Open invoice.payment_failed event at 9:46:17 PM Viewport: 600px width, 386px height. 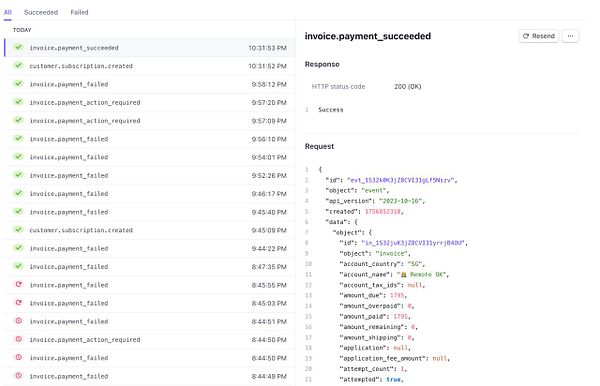(150, 194)
